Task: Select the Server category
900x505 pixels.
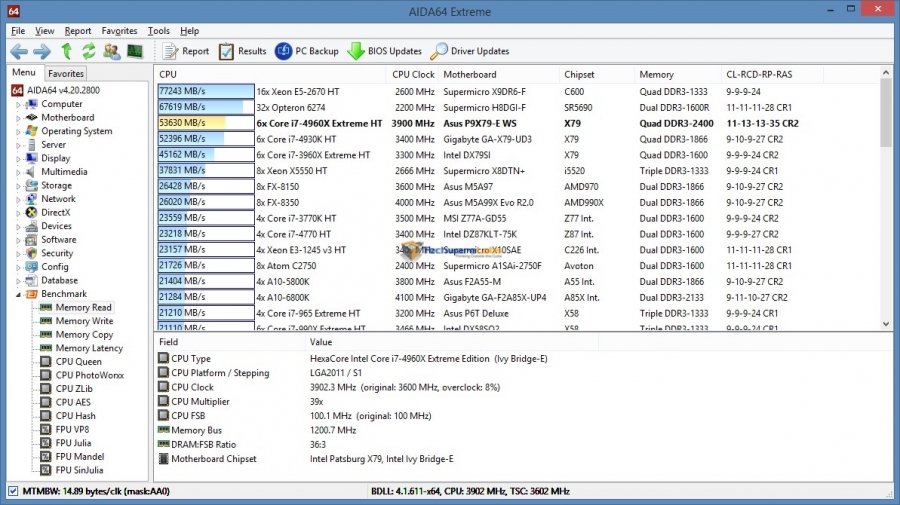Action: 53,145
